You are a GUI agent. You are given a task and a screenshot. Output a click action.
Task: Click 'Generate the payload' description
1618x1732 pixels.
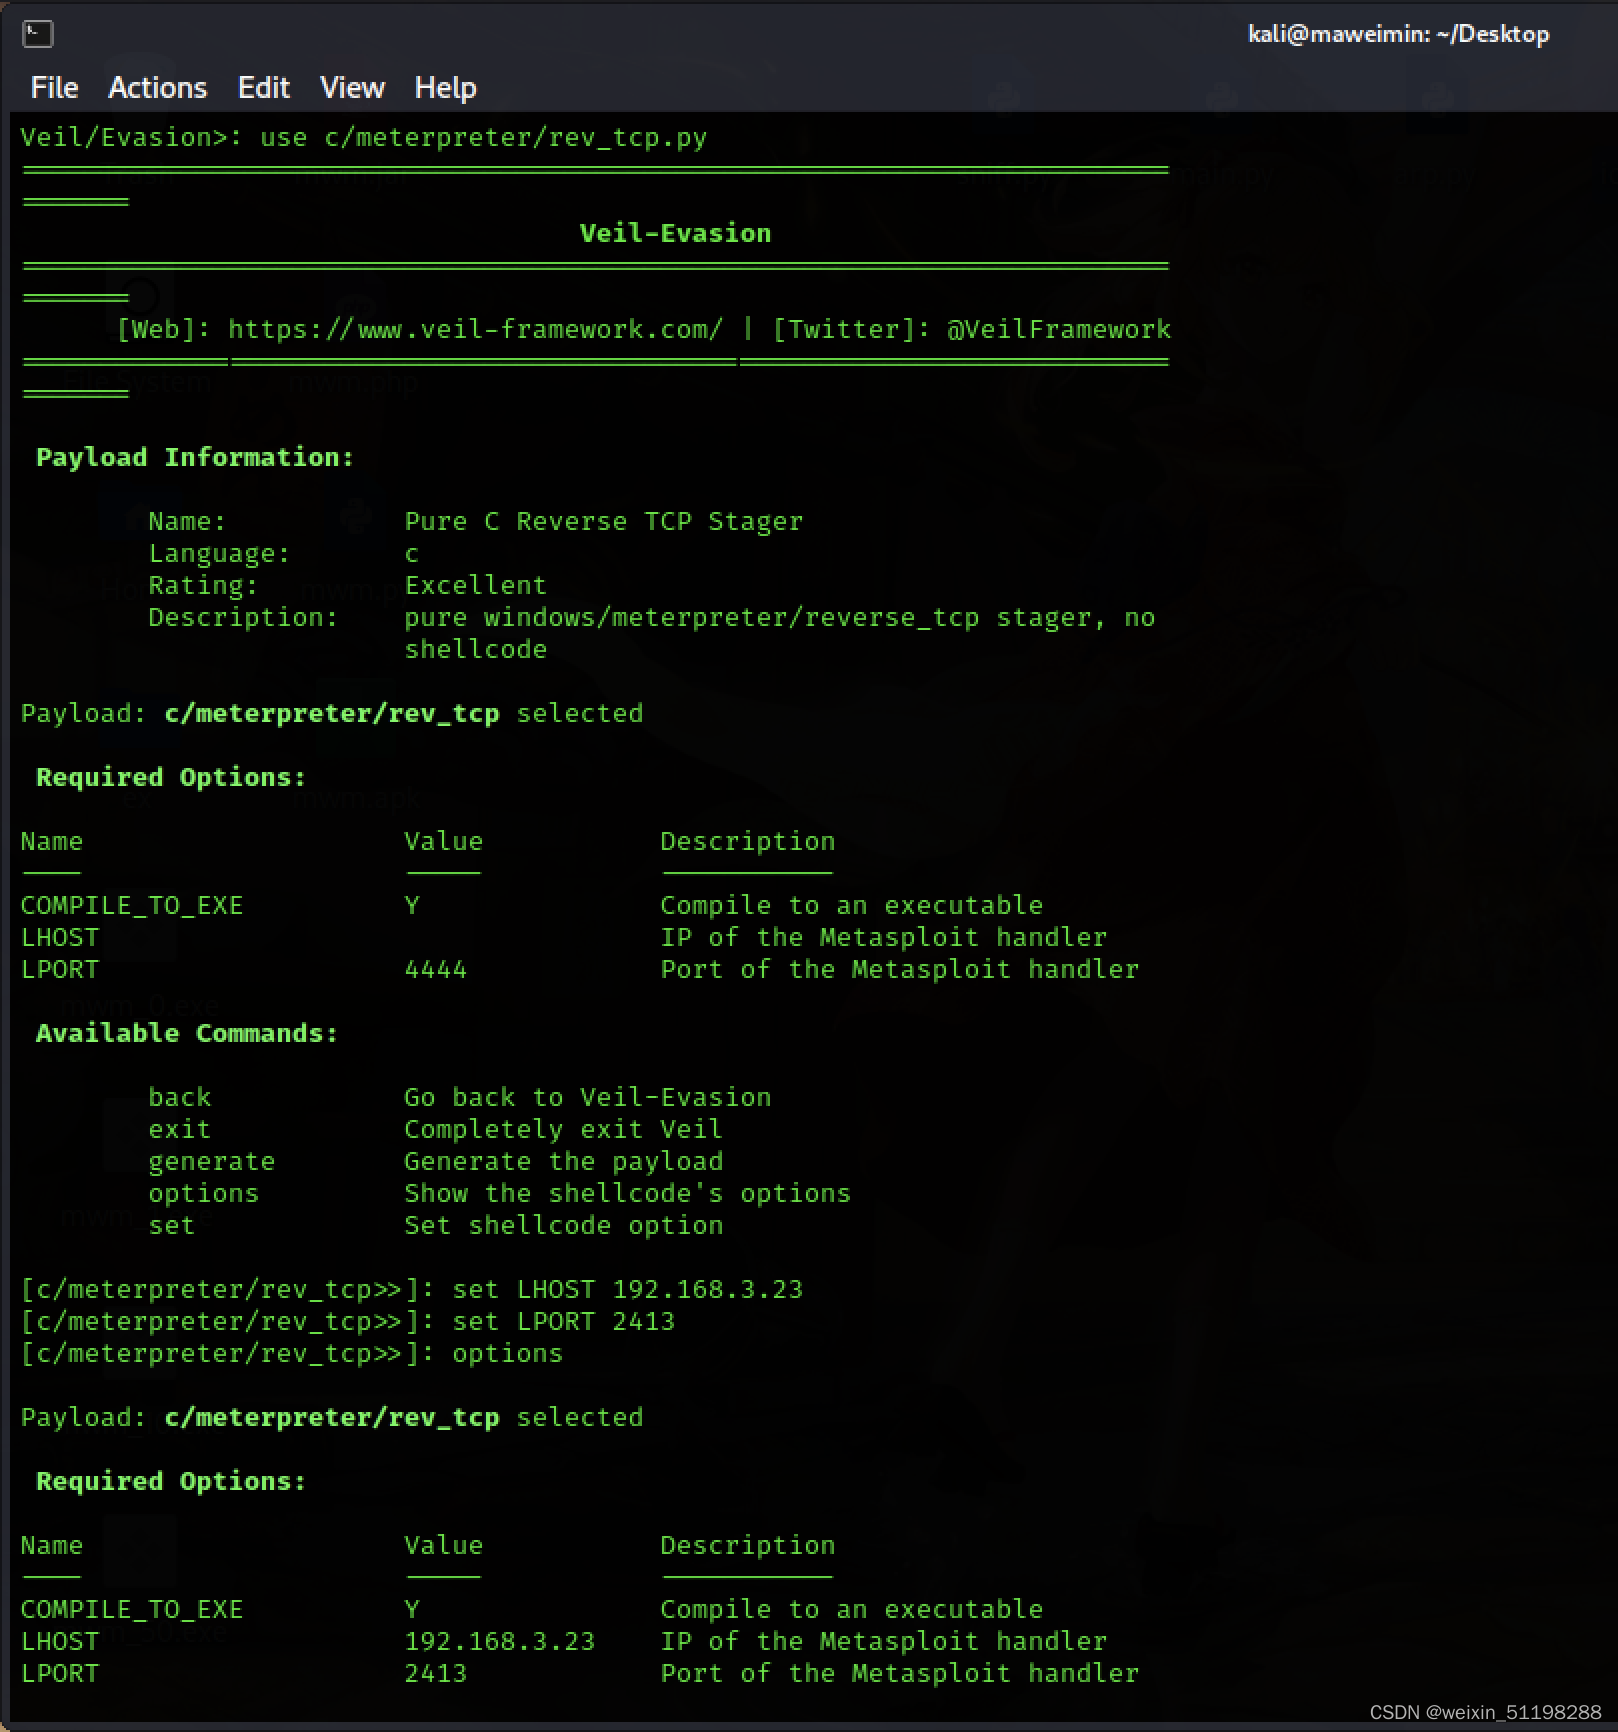[563, 1161]
